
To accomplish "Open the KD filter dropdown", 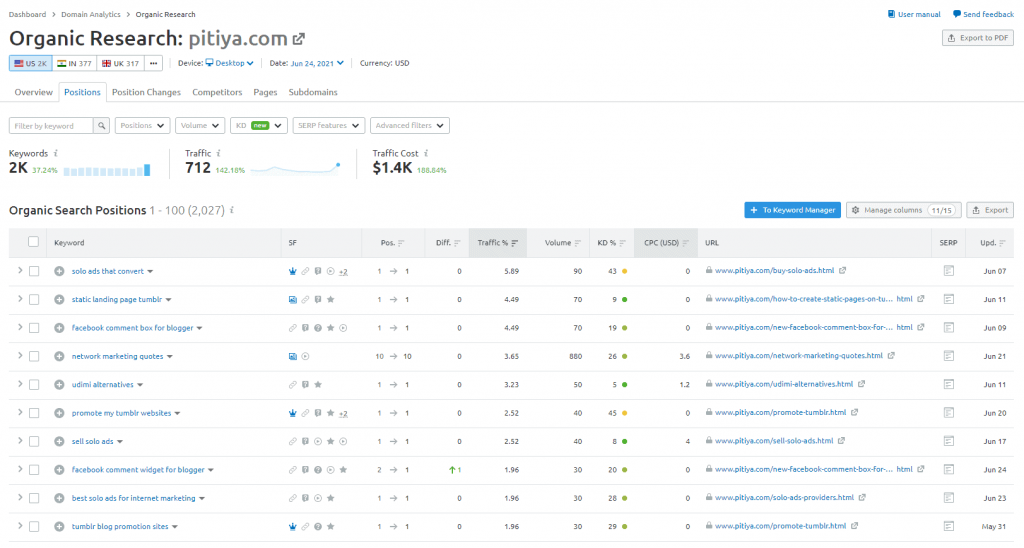I will click(259, 125).
